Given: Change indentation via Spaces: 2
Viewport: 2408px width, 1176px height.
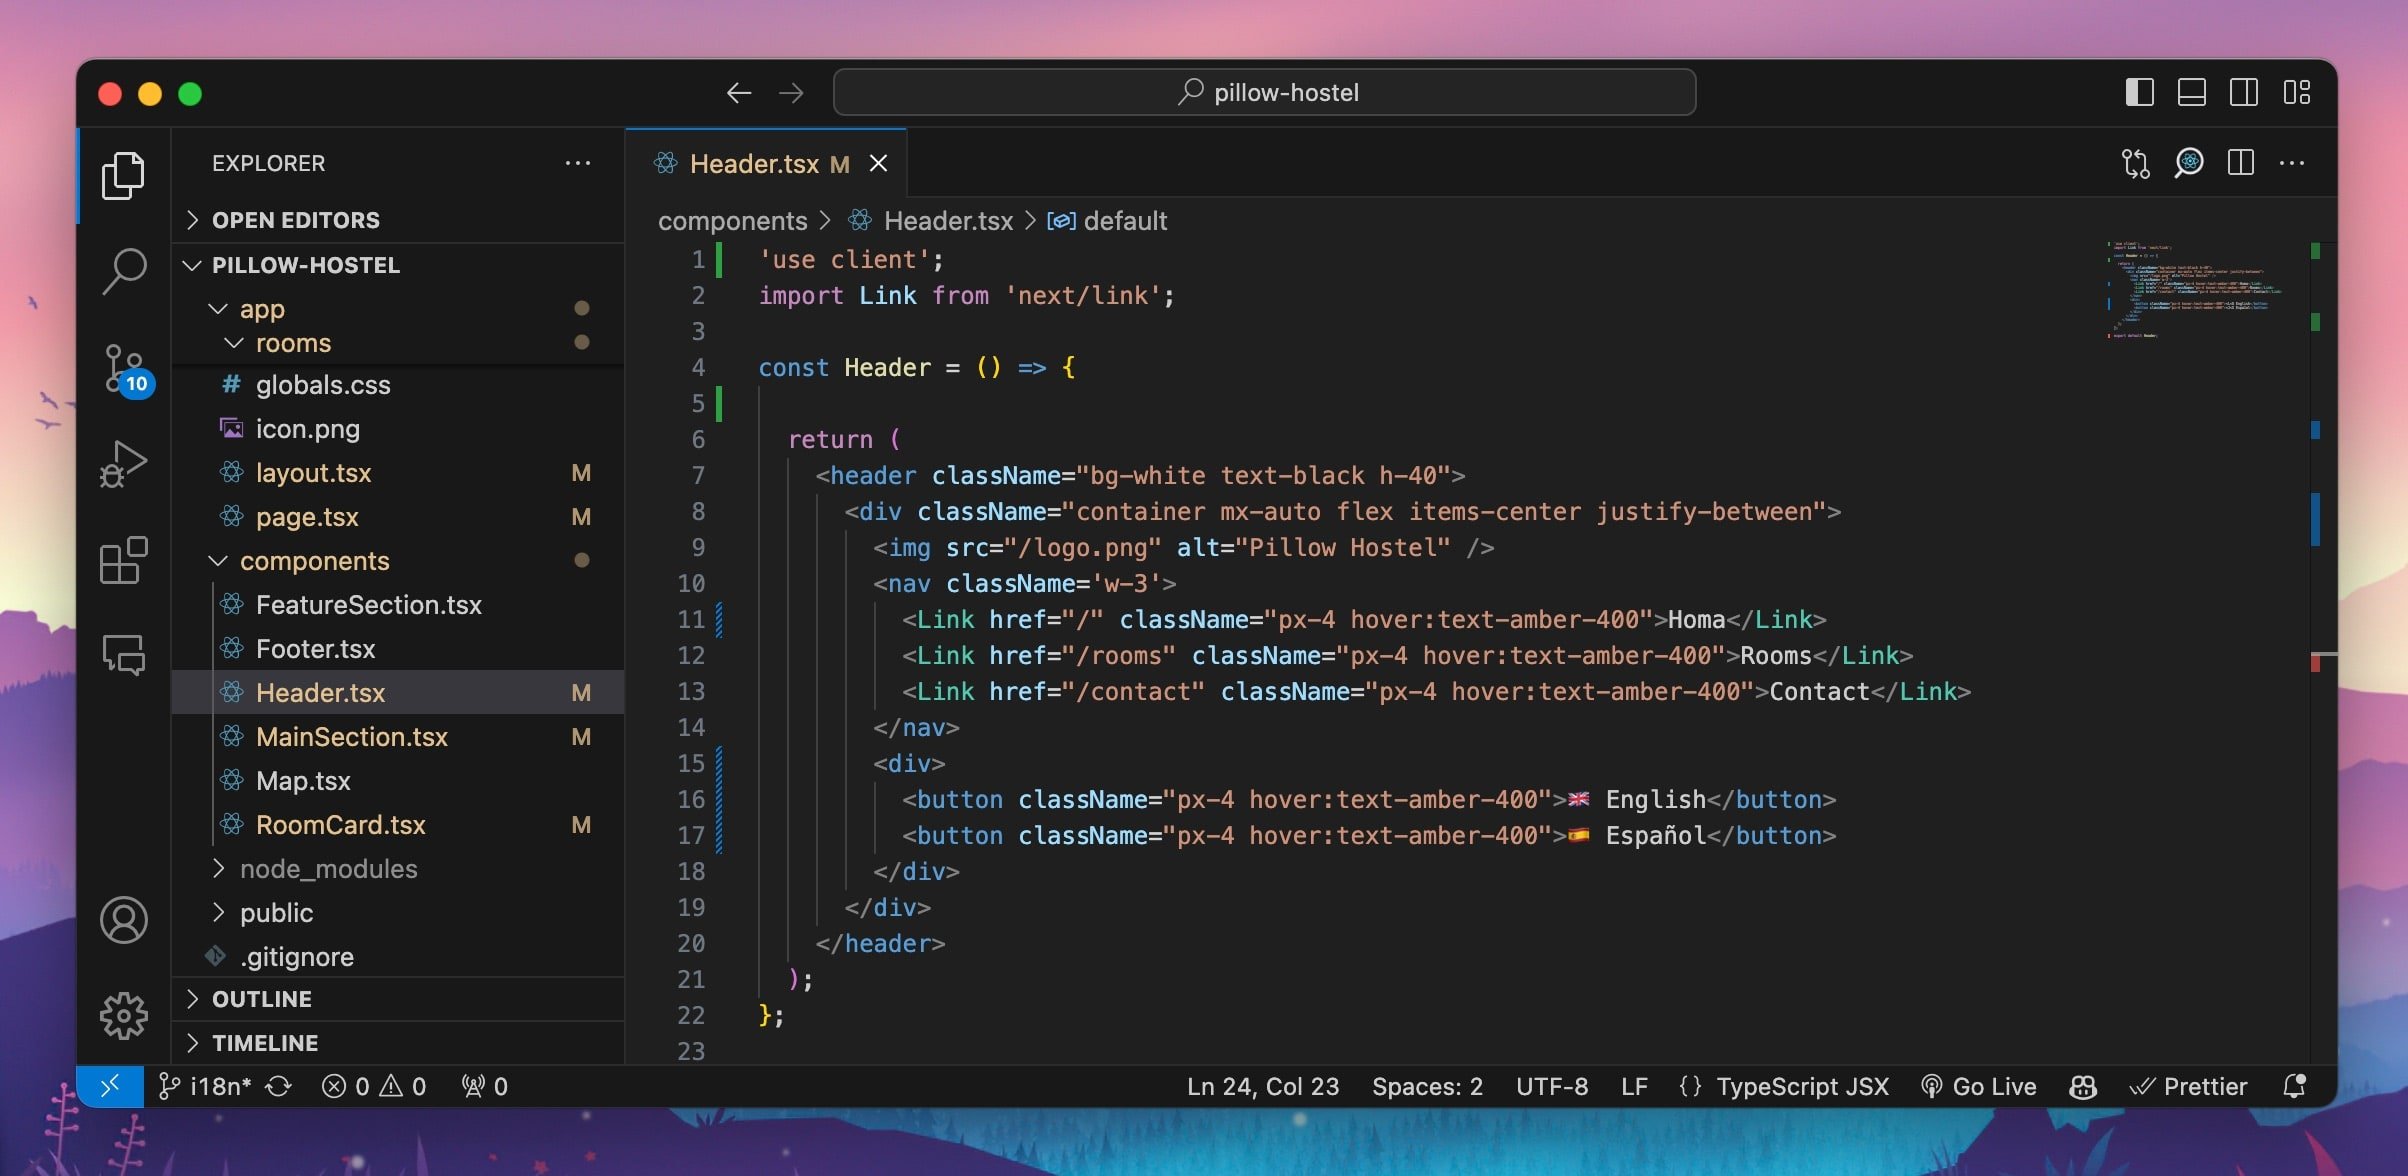Looking at the screenshot, I should [x=1427, y=1086].
